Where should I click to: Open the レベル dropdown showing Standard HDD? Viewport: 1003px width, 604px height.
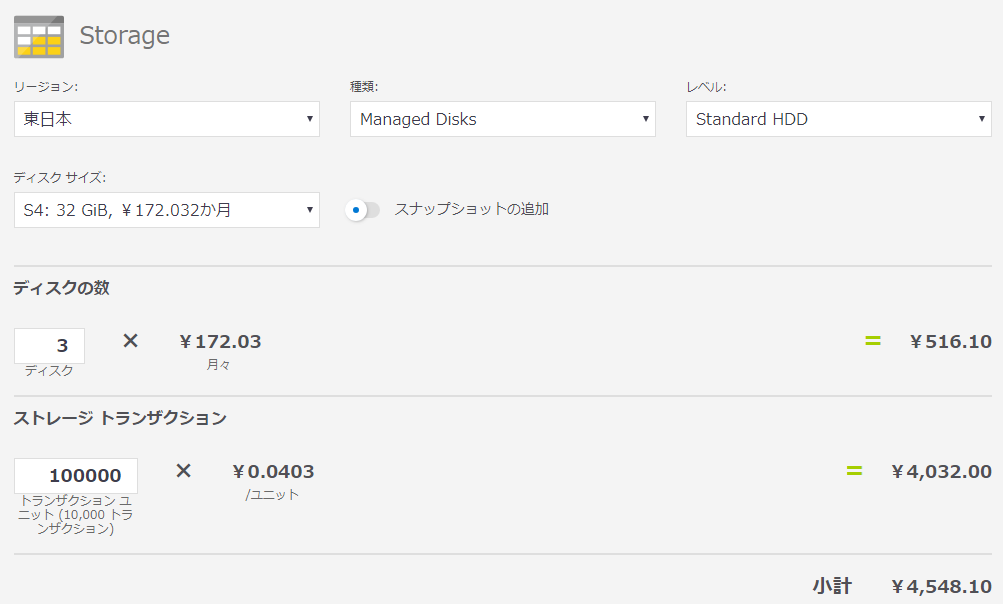point(838,119)
